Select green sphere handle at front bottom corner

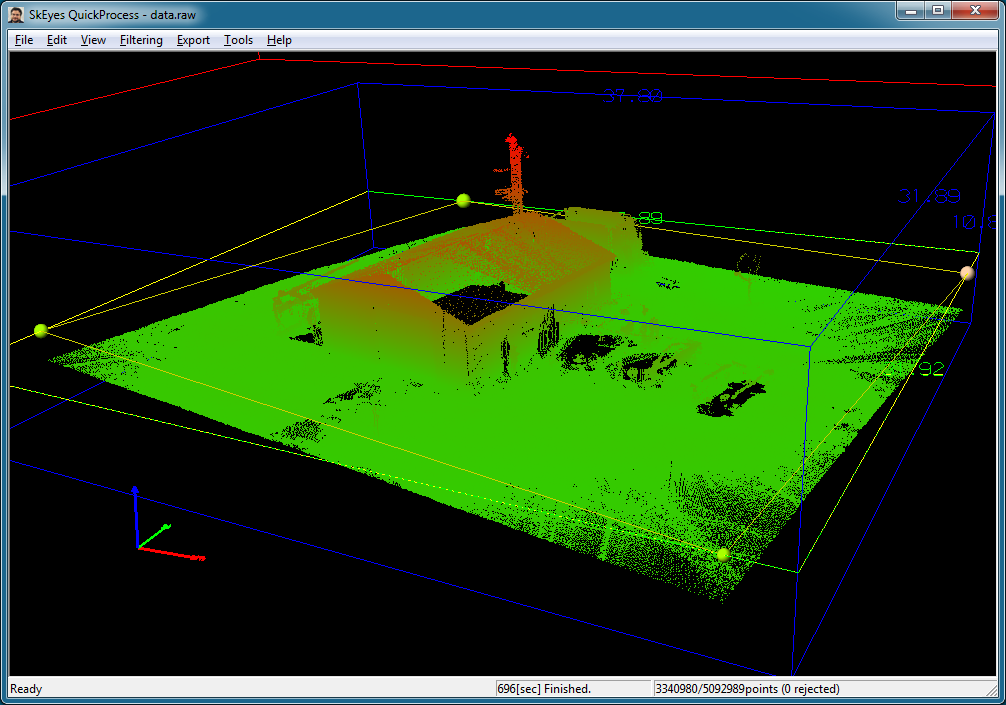(722, 554)
